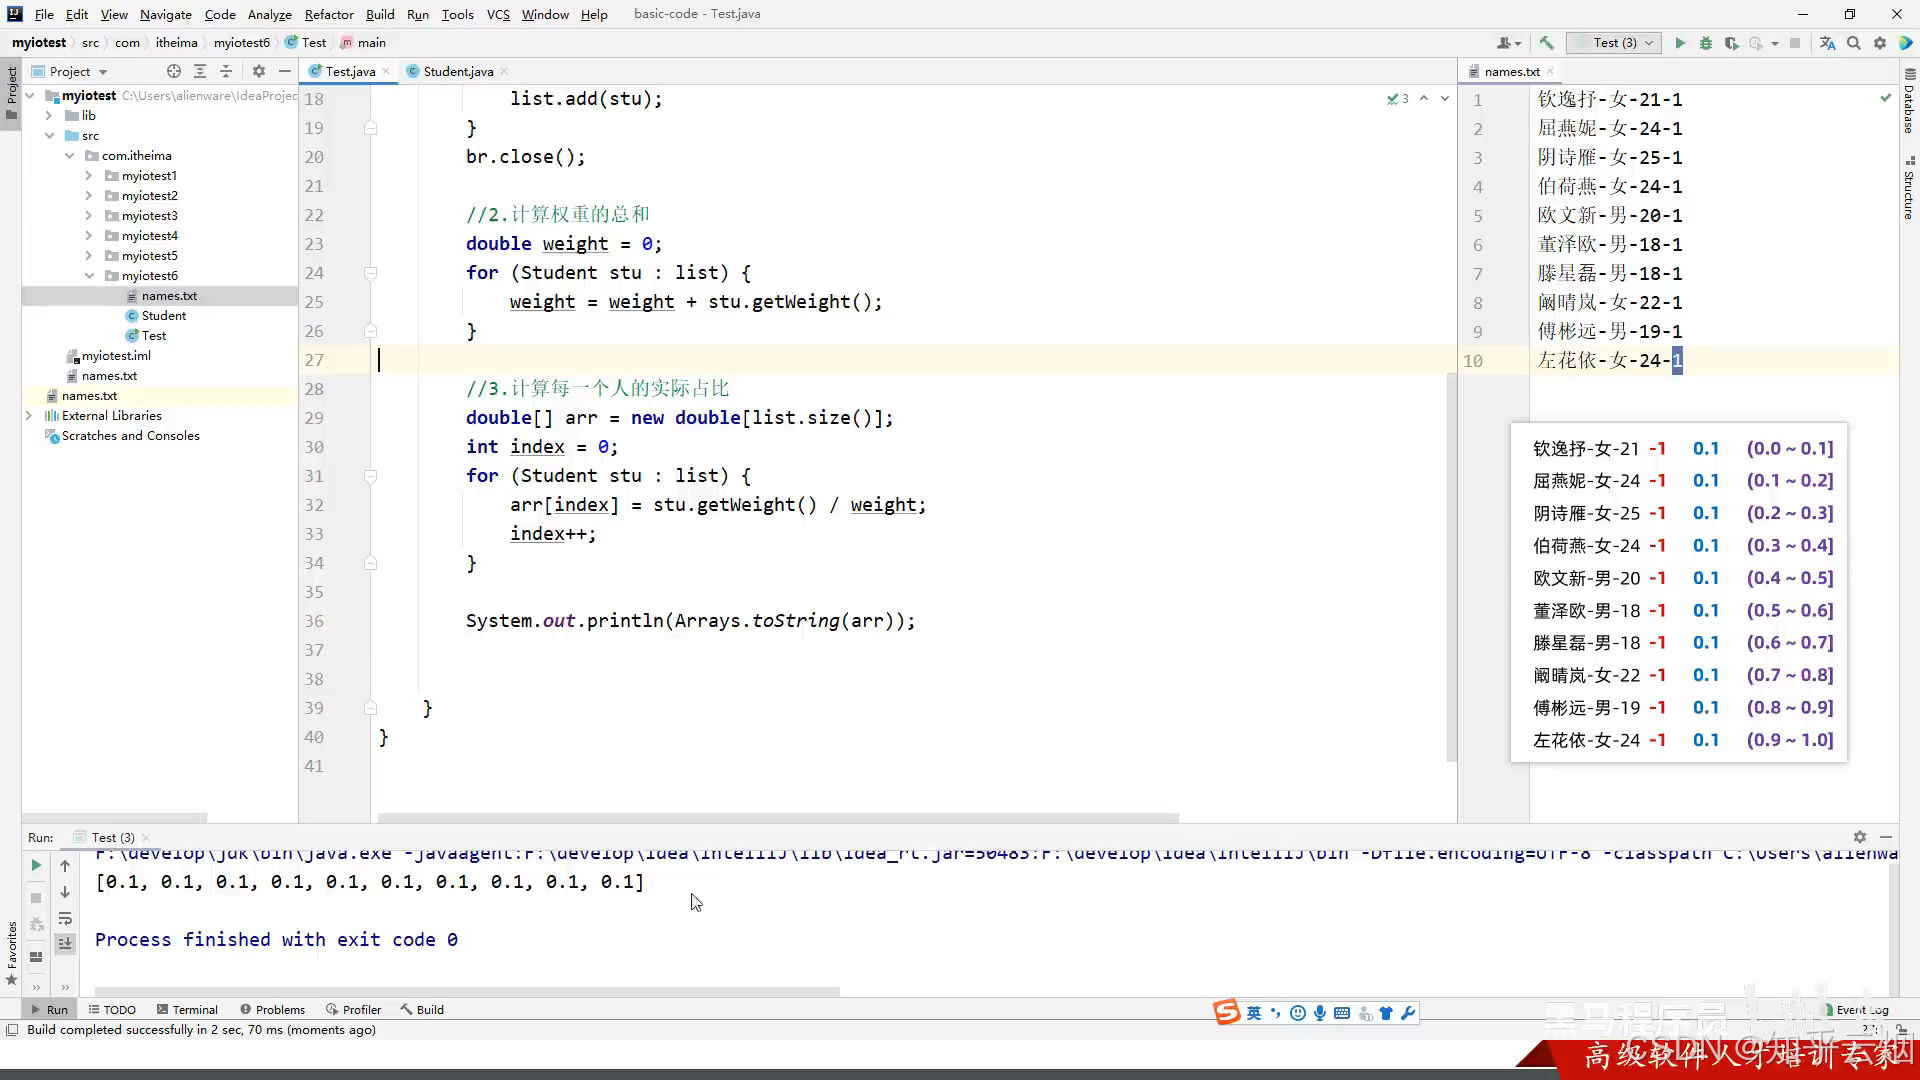This screenshot has height=1080, width=1920.
Task: Toggle scroll to end in console
Action: [x=65, y=943]
